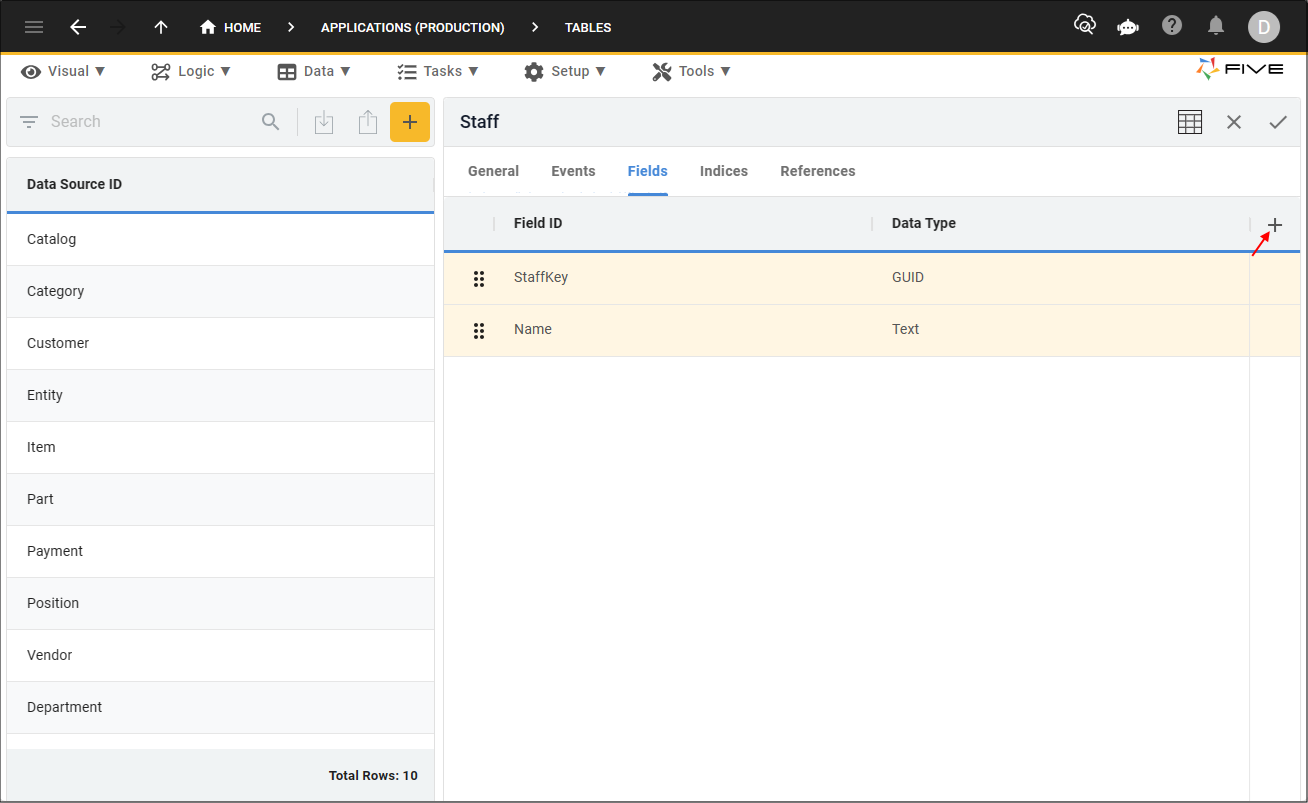Add a new table with yellow plus
Screen dimensions: 1308x803
[x=410, y=122]
